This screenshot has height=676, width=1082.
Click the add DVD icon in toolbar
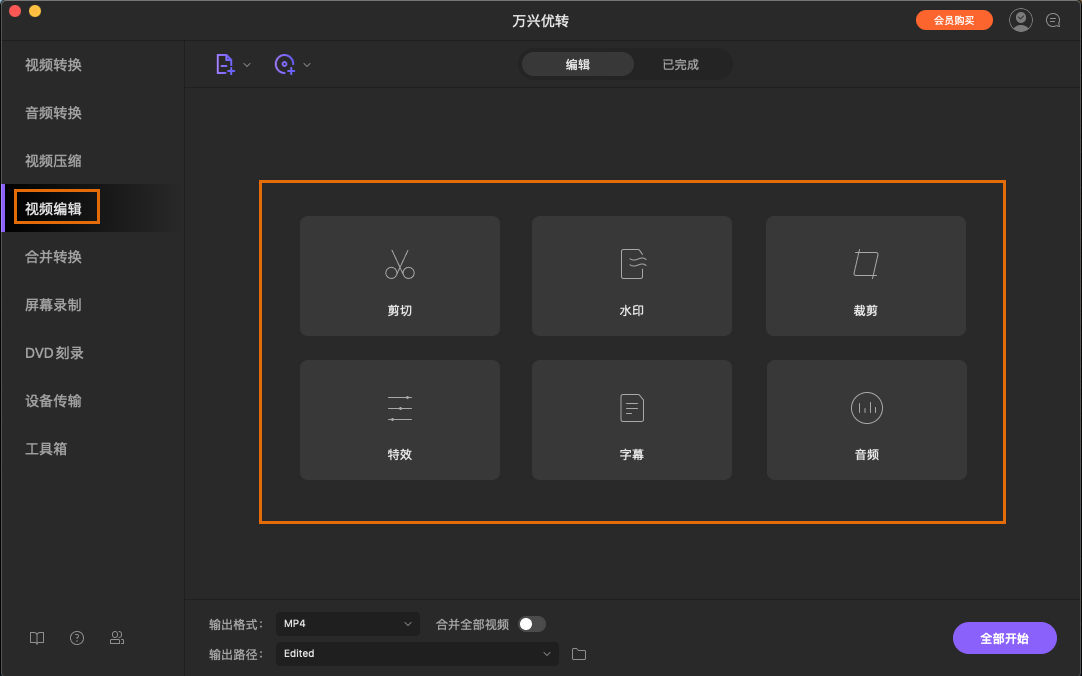[x=285, y=64]
